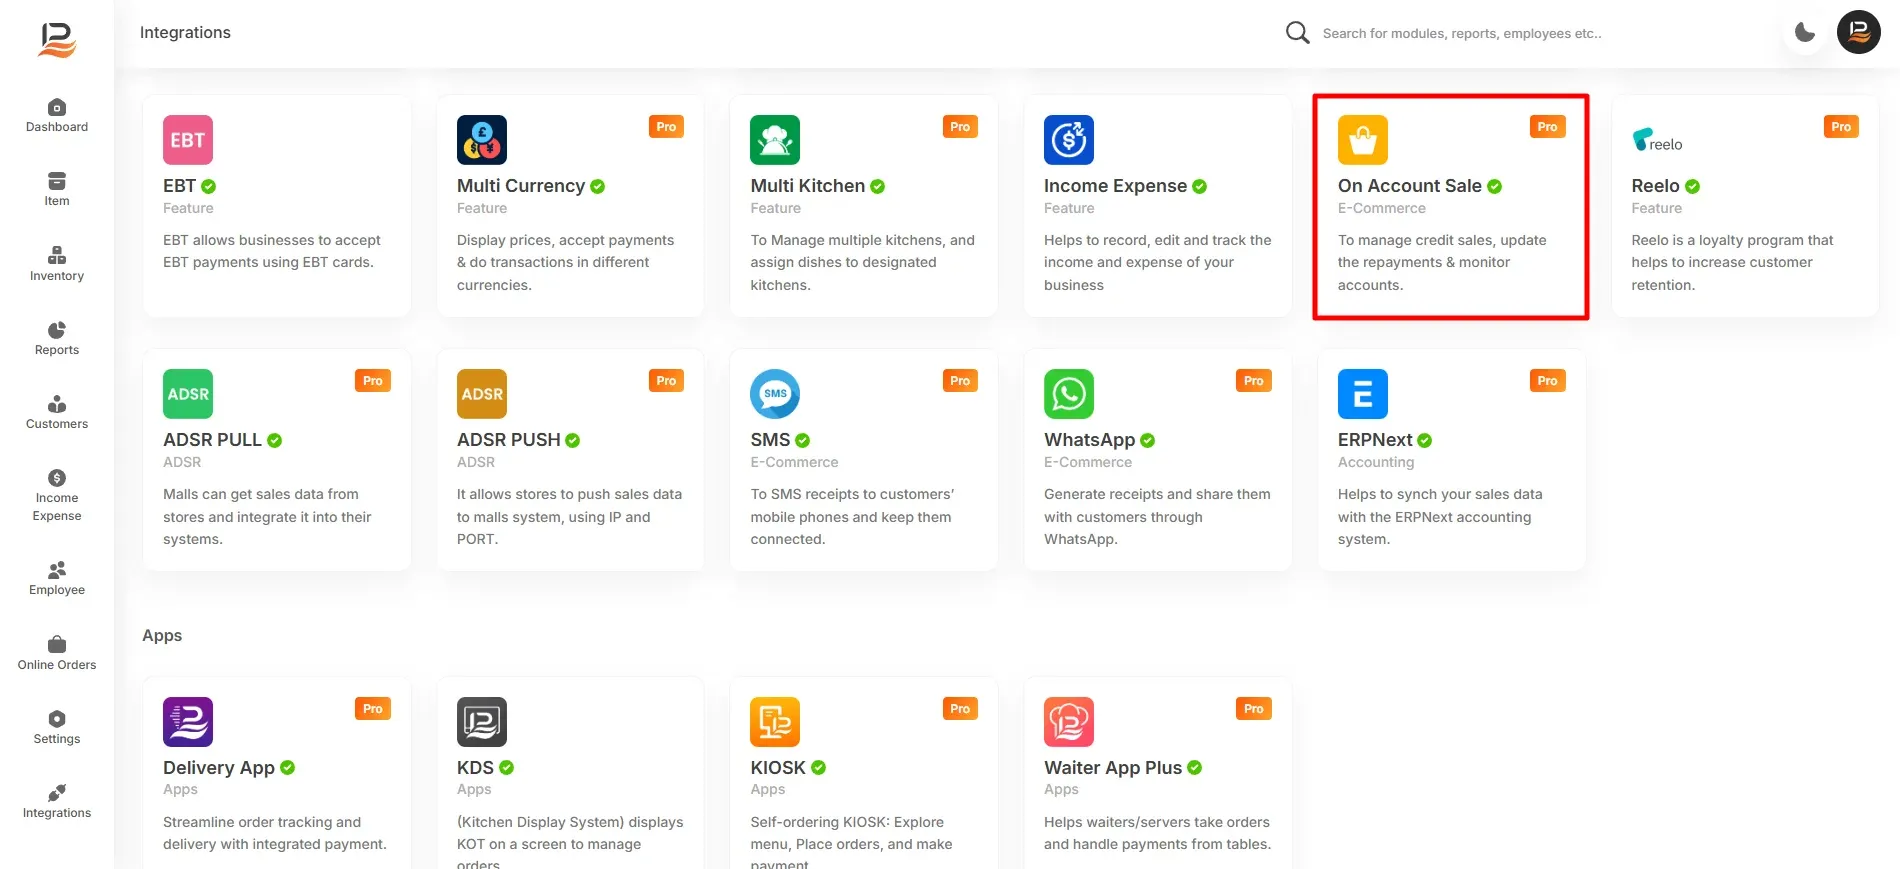Viewport: 1900px width, 869px height.
Task: Select the Delivery App purple icon
Action: [x=188, y=722]
